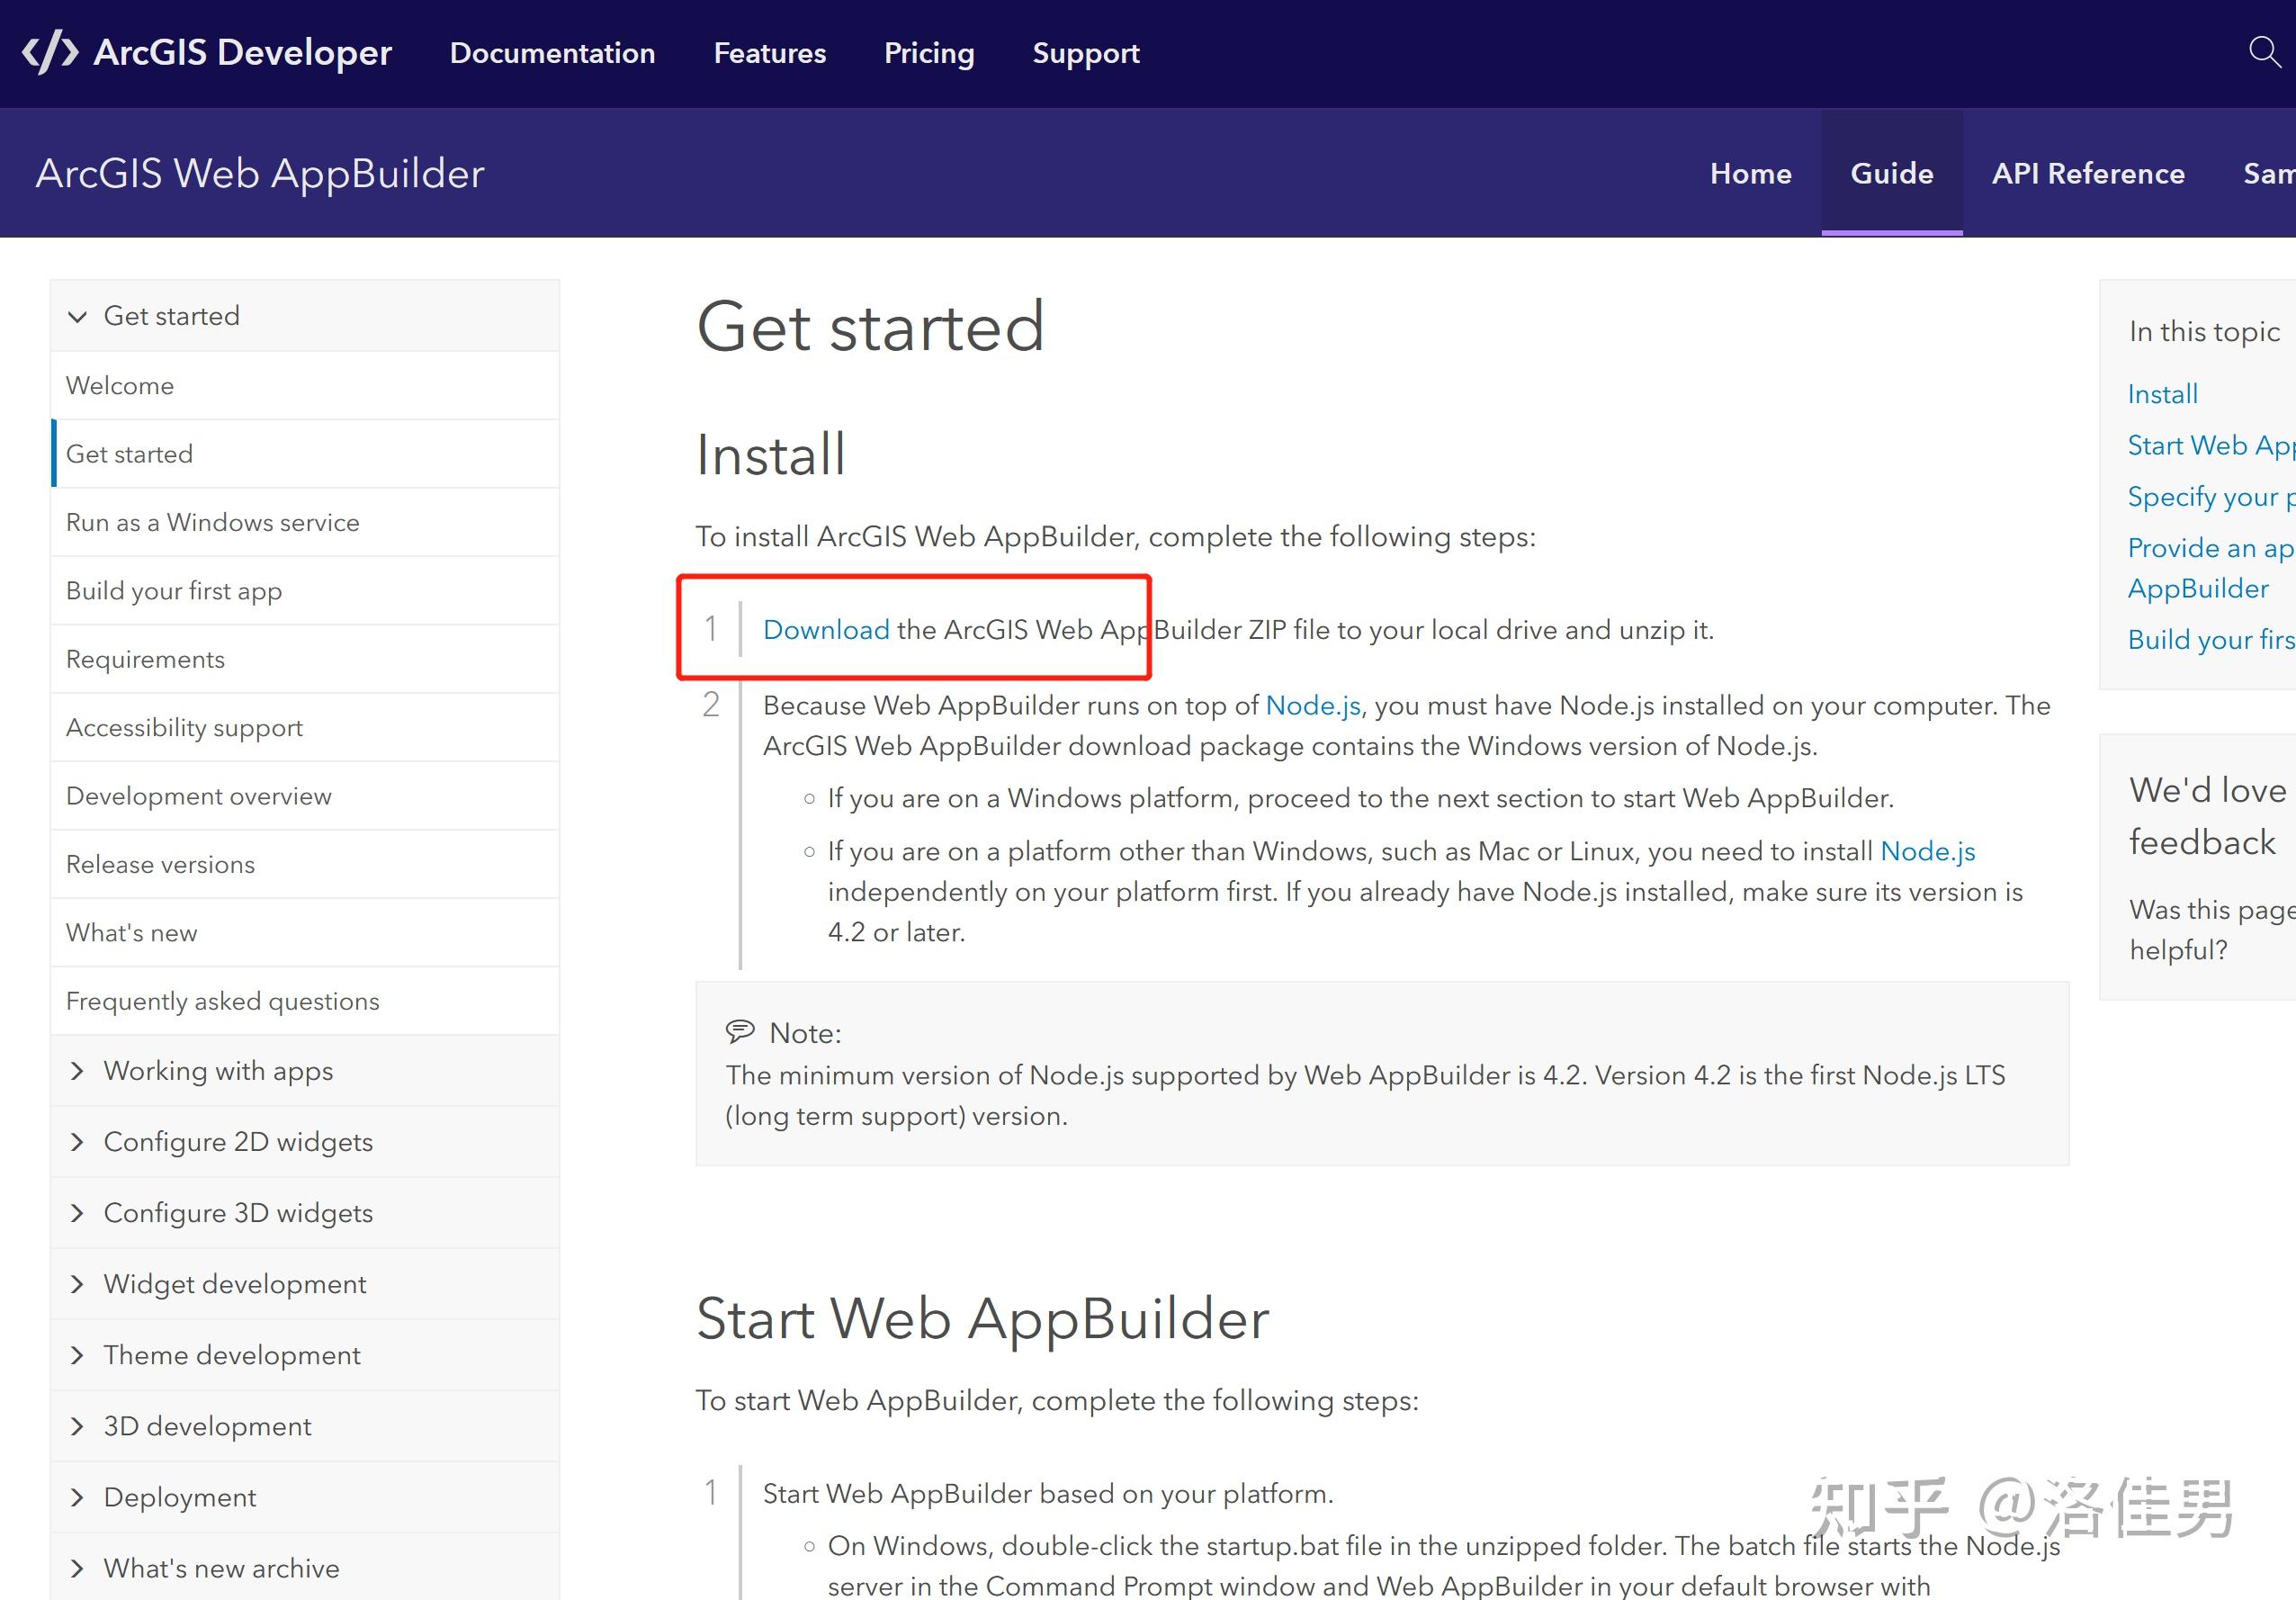Click the ArcGIS Web AppBuilder title

click(260, 174)
